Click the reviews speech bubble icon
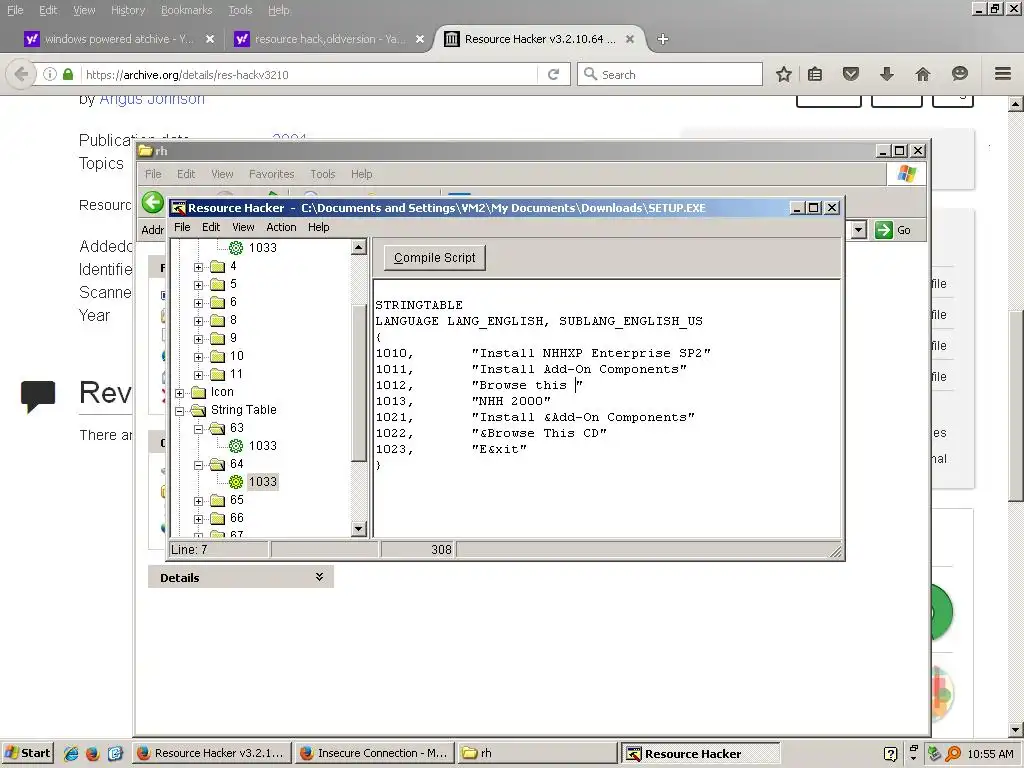This screenshot has height=768, width=1024. (x=38, y=396)
